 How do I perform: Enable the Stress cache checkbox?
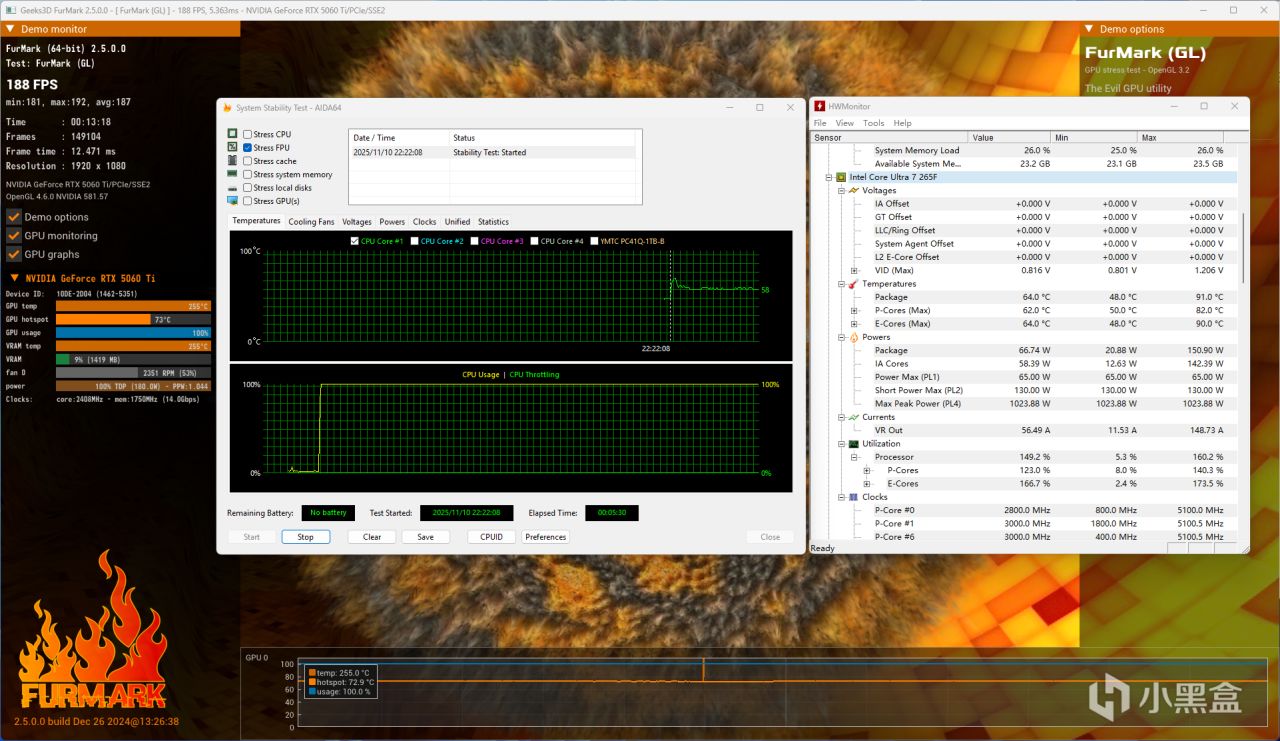247,161
